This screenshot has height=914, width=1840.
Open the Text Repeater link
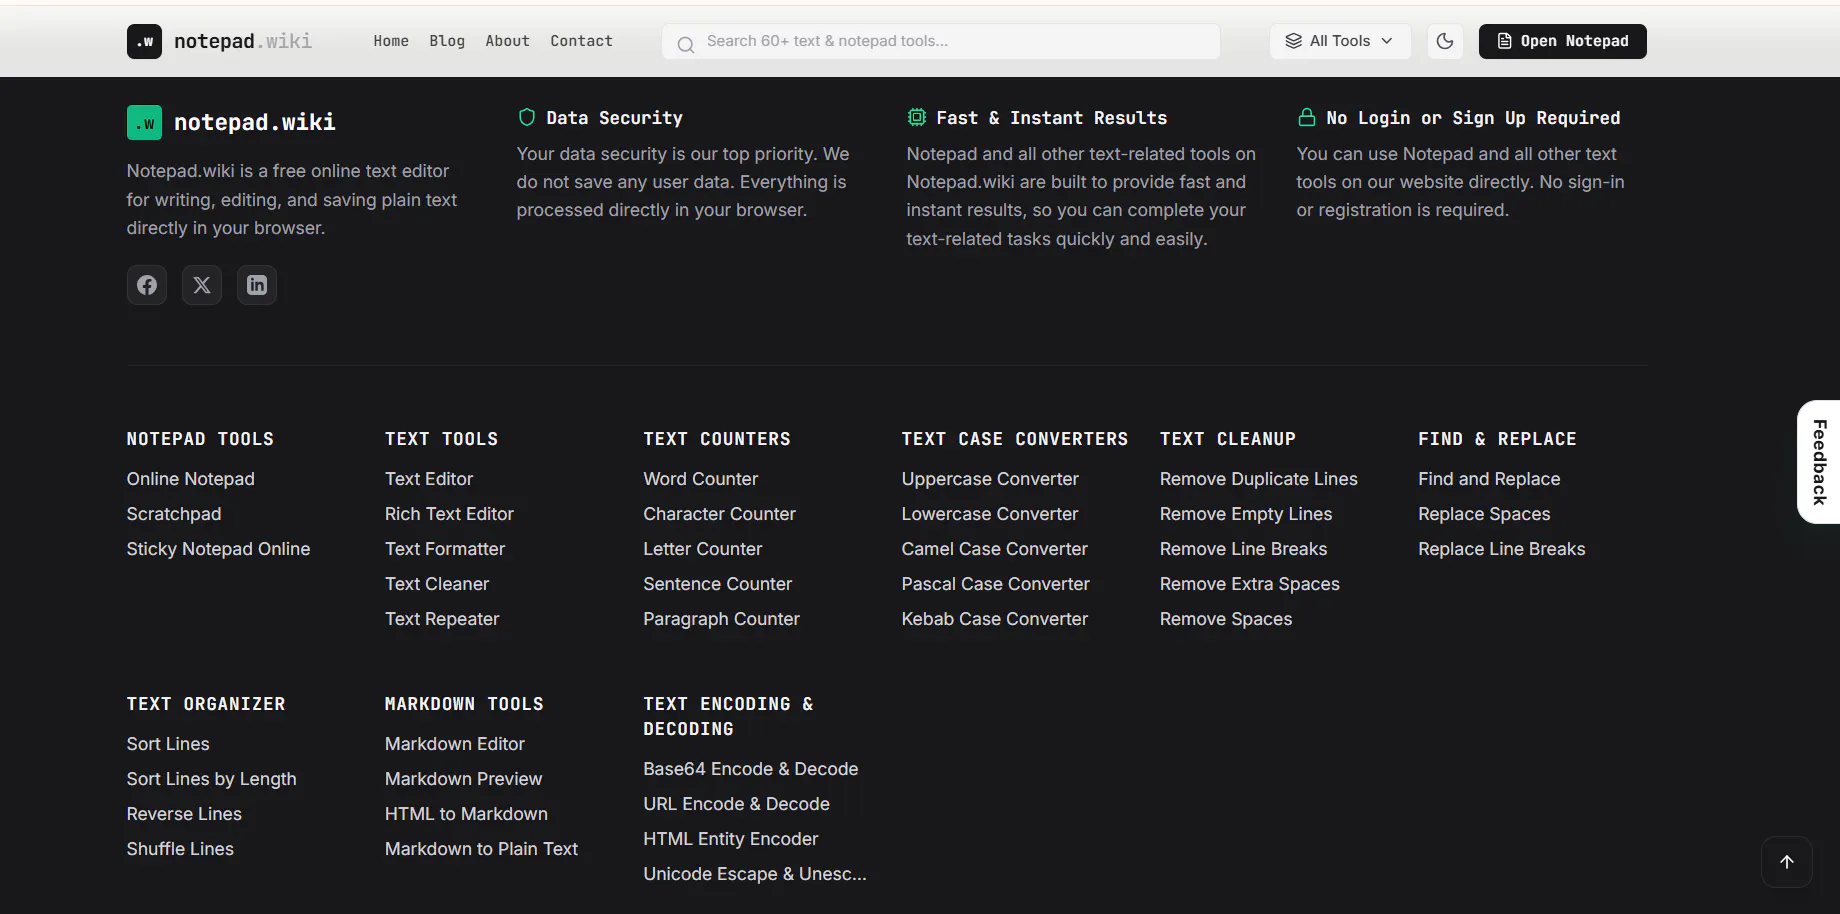pos(442,619)
